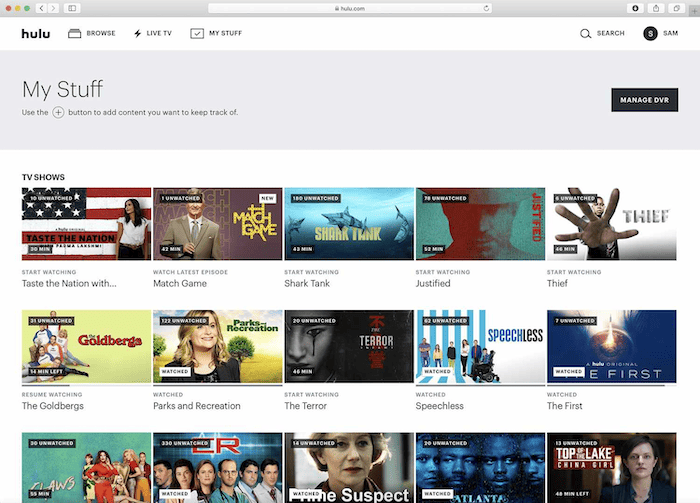
Task: Click the 'Speechless' title link
Action: [x=440, y=406]
